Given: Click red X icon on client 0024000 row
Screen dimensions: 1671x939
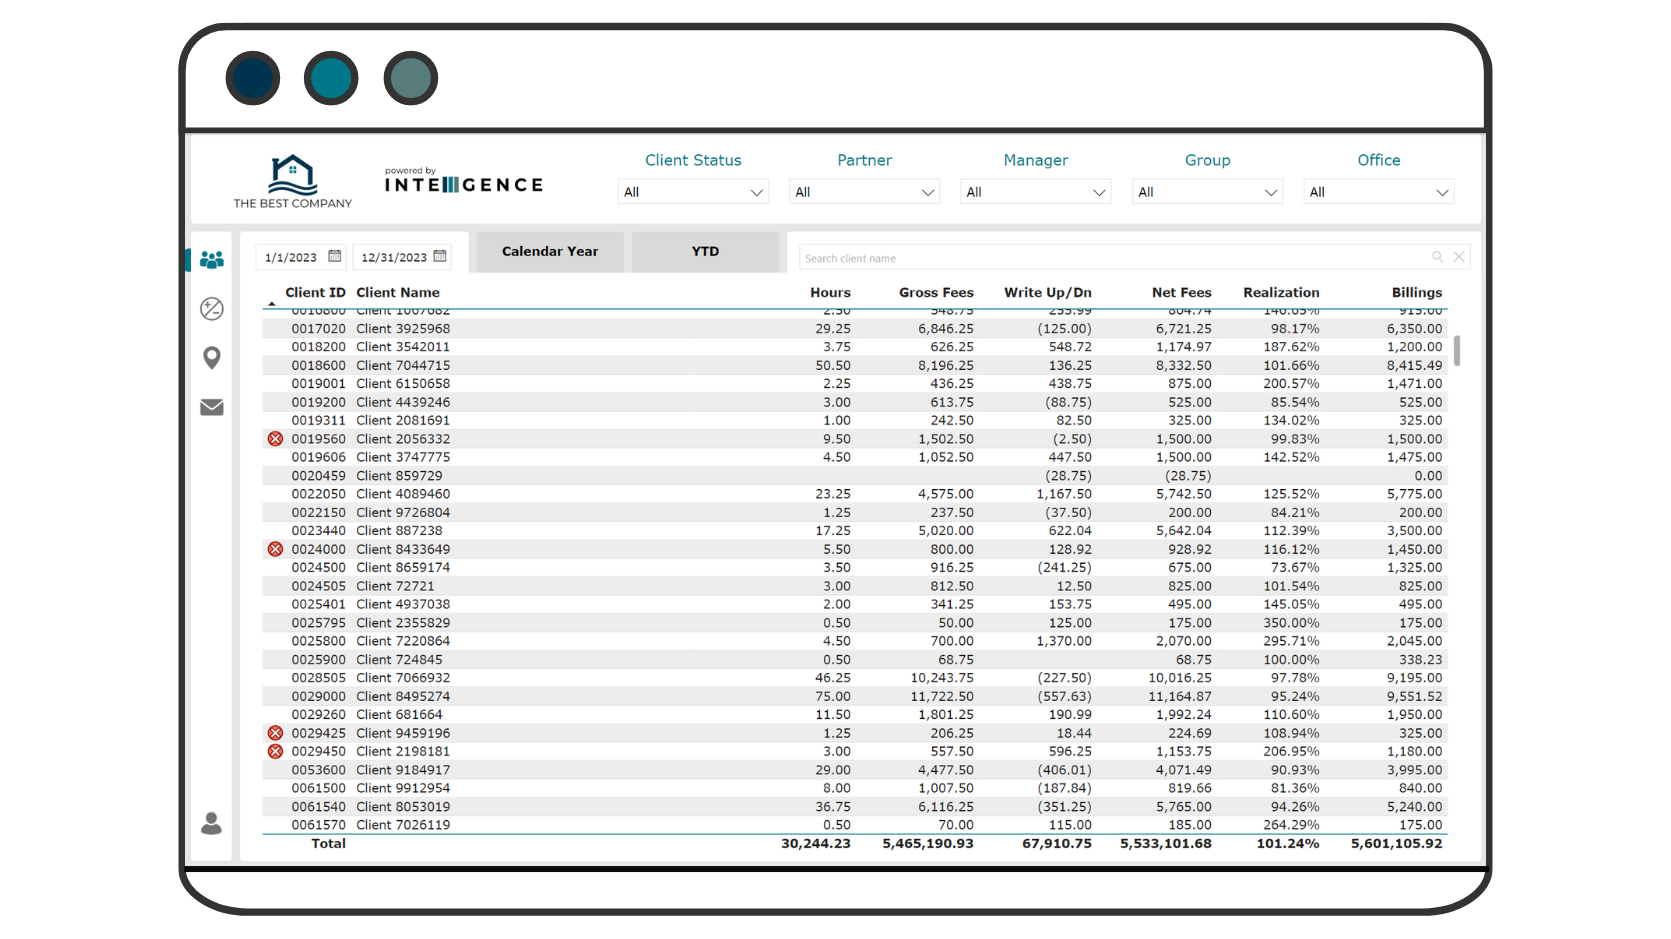Looking at the screenshot, I should point(275,549).
